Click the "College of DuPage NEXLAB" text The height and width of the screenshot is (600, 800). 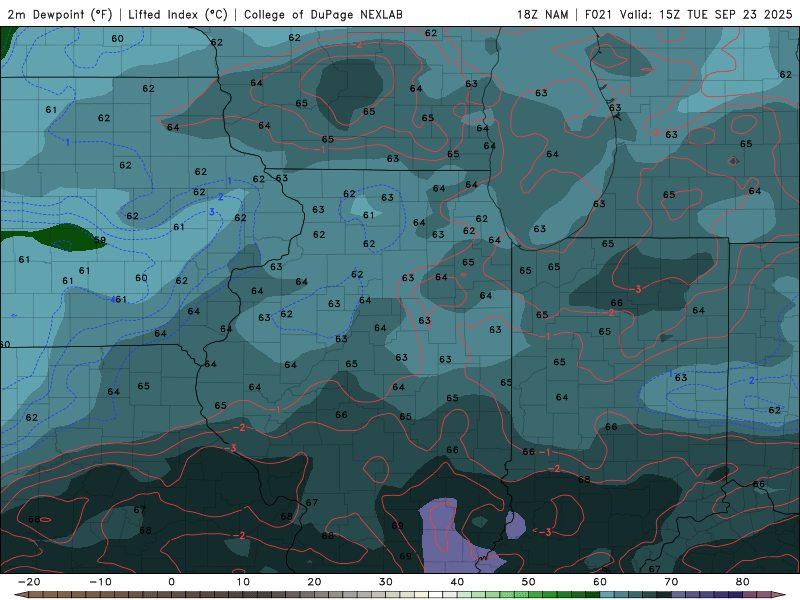click(x=323, y=14)
